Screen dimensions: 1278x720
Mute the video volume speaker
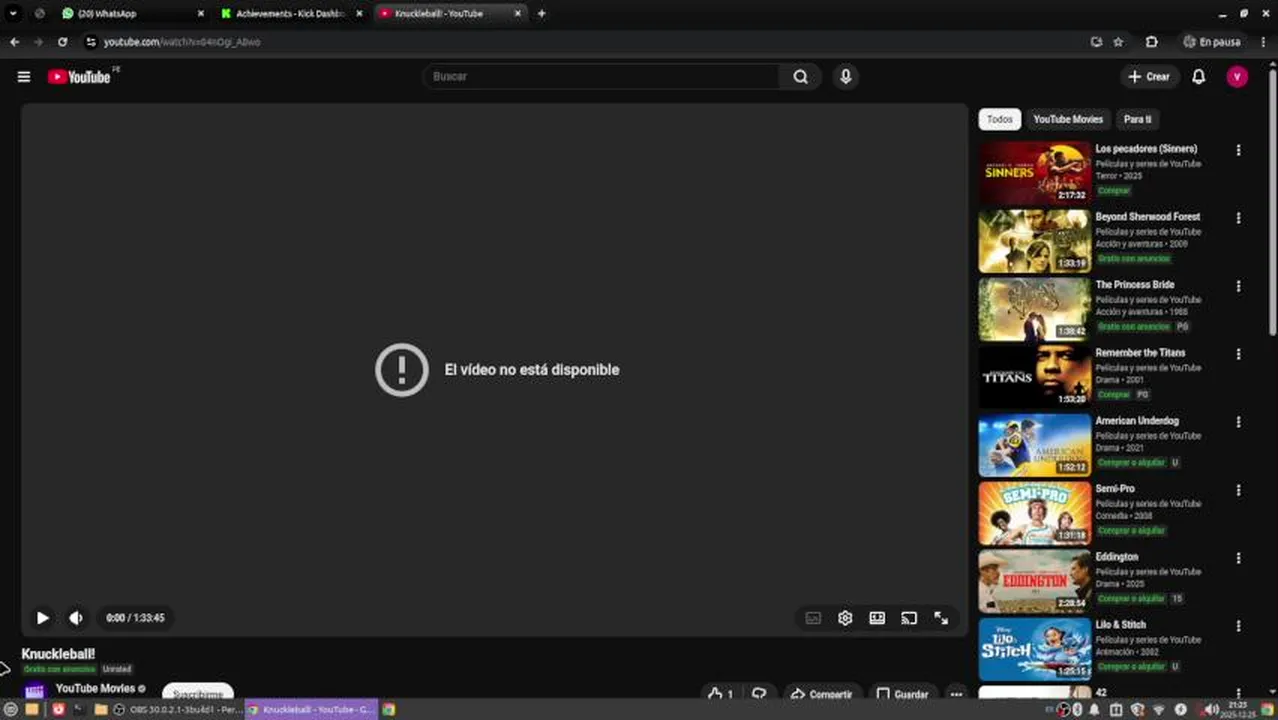click(x=76, y=618)
